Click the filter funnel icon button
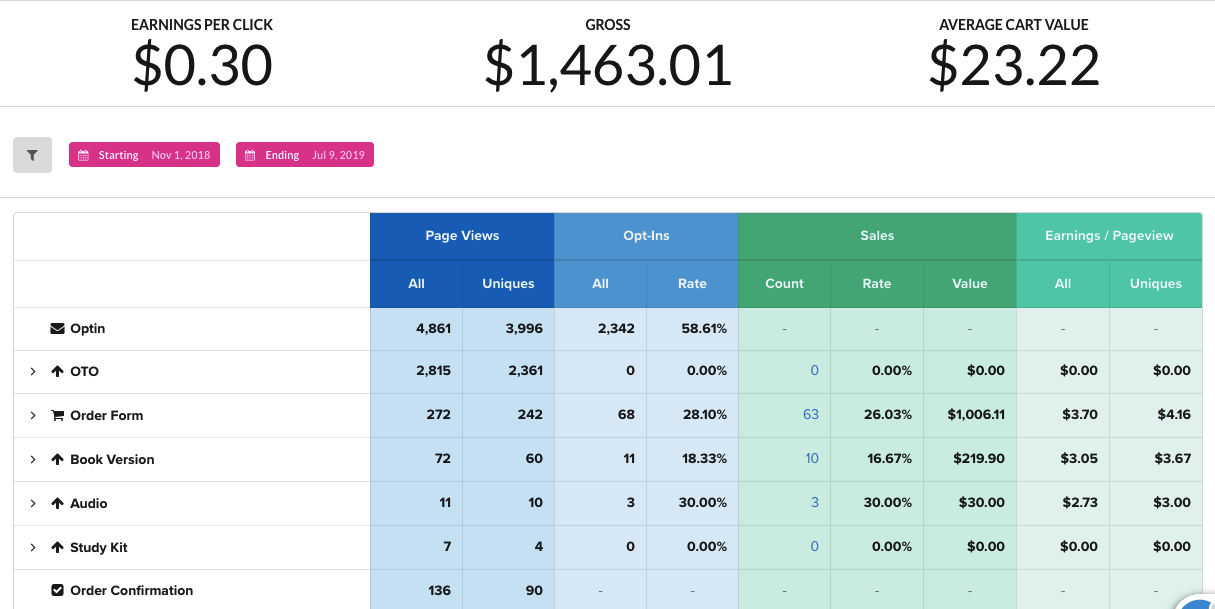The image size is (1215, 609). 32,155
